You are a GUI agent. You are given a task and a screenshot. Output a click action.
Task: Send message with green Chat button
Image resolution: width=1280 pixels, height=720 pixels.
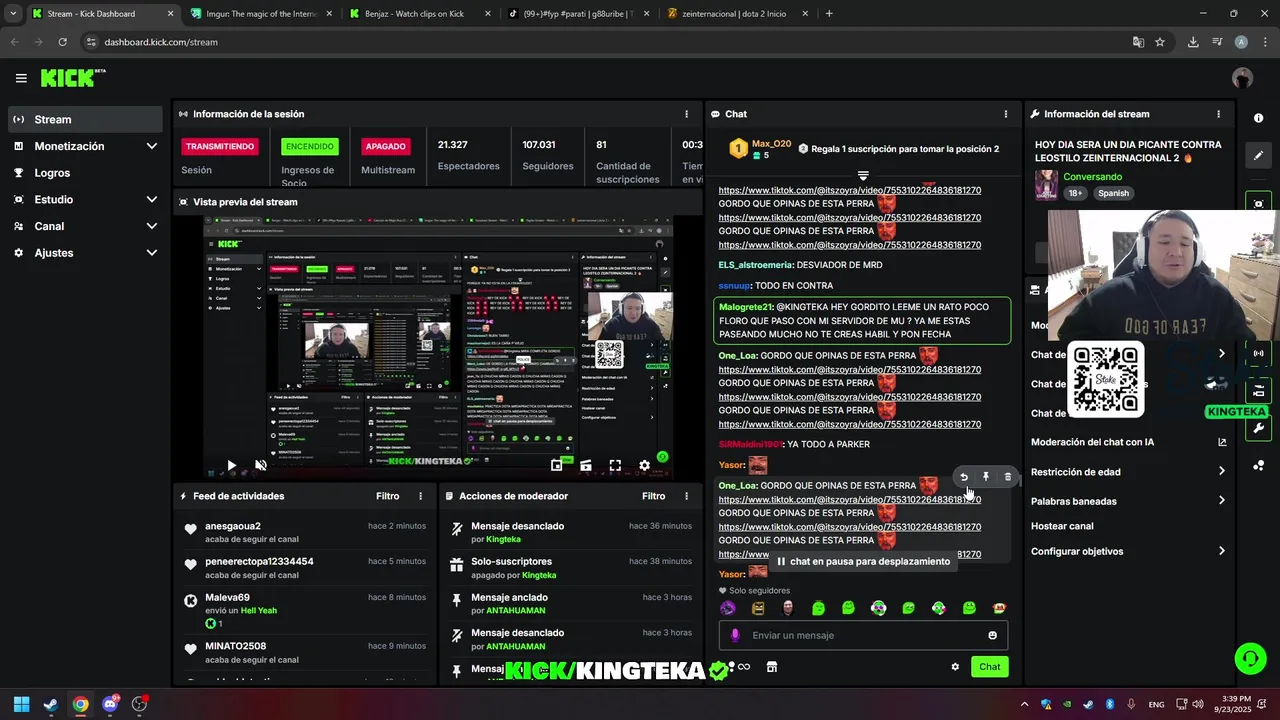tap(989, 667)
